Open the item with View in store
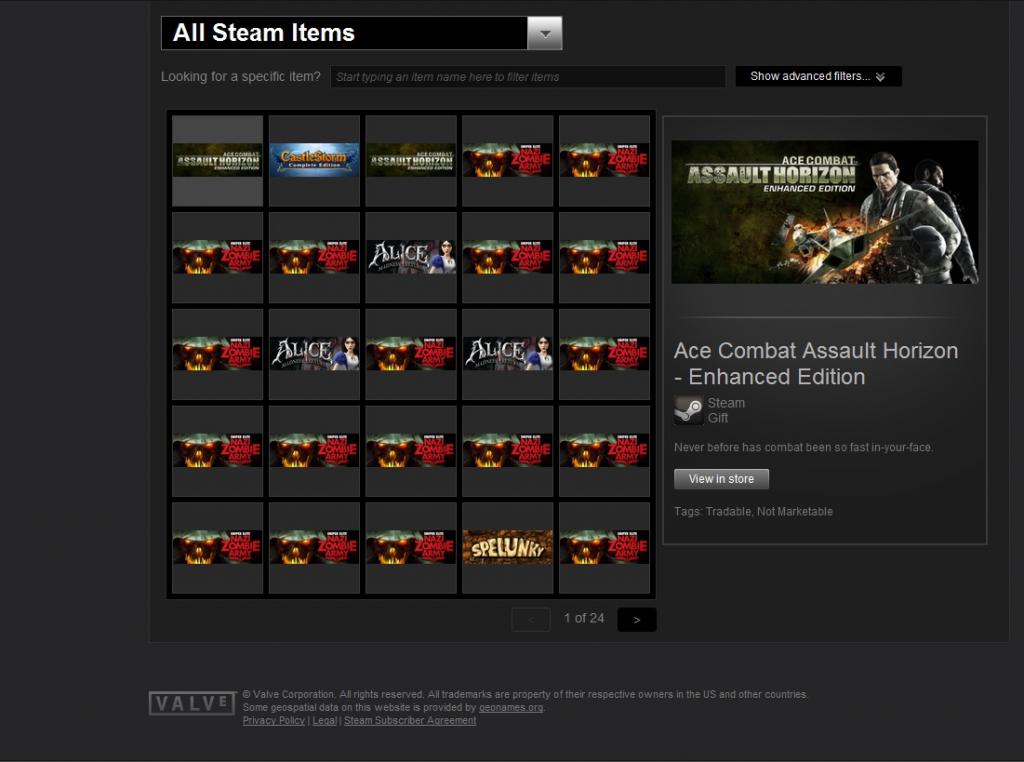This screenshot has height=762, width=1024. click(x=721, y=479)
